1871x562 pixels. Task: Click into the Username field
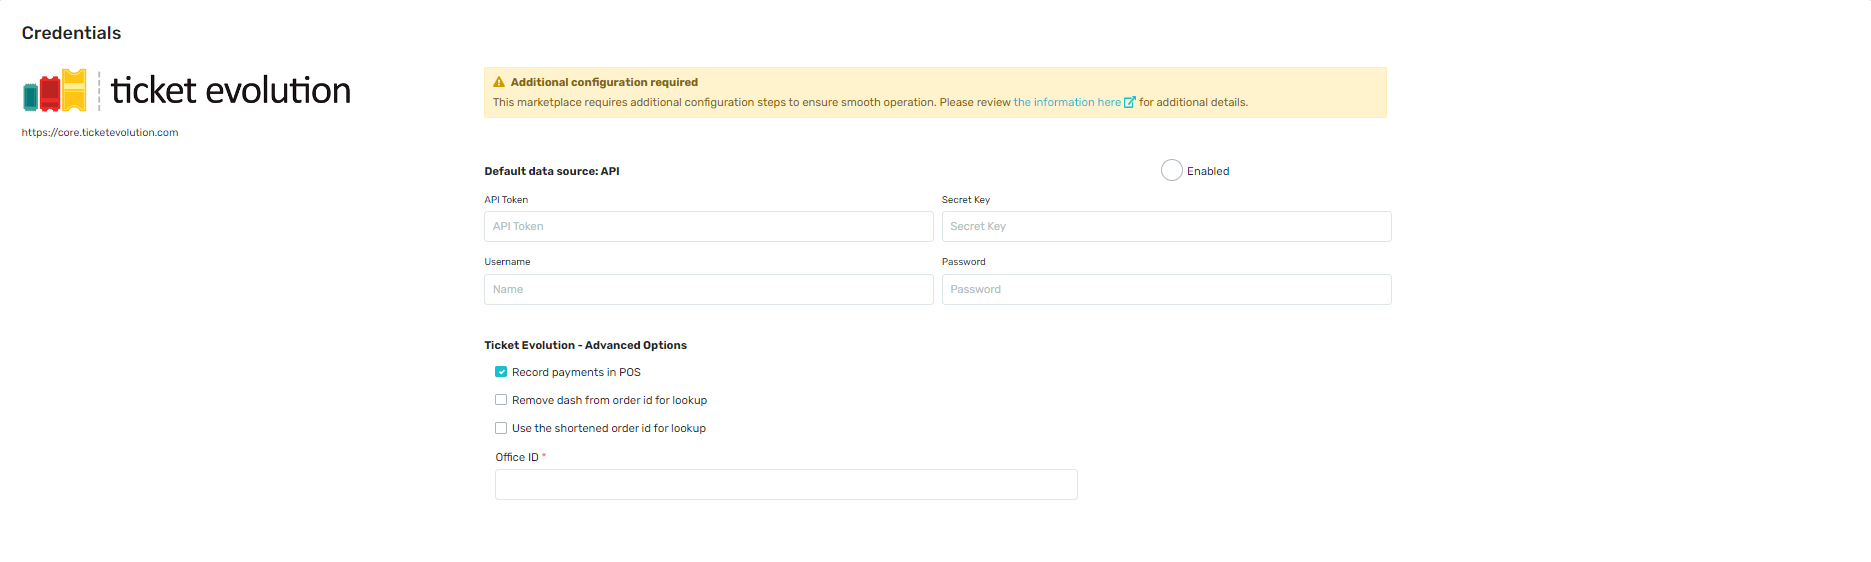709,289
